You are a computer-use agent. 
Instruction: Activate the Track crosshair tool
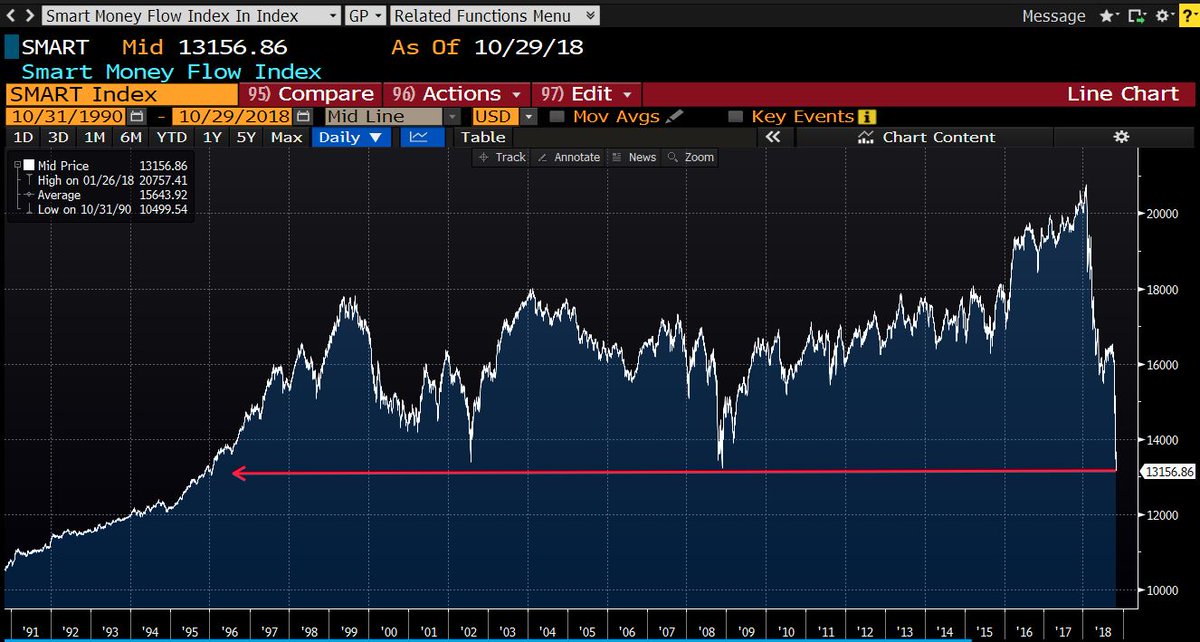point(502,157)
